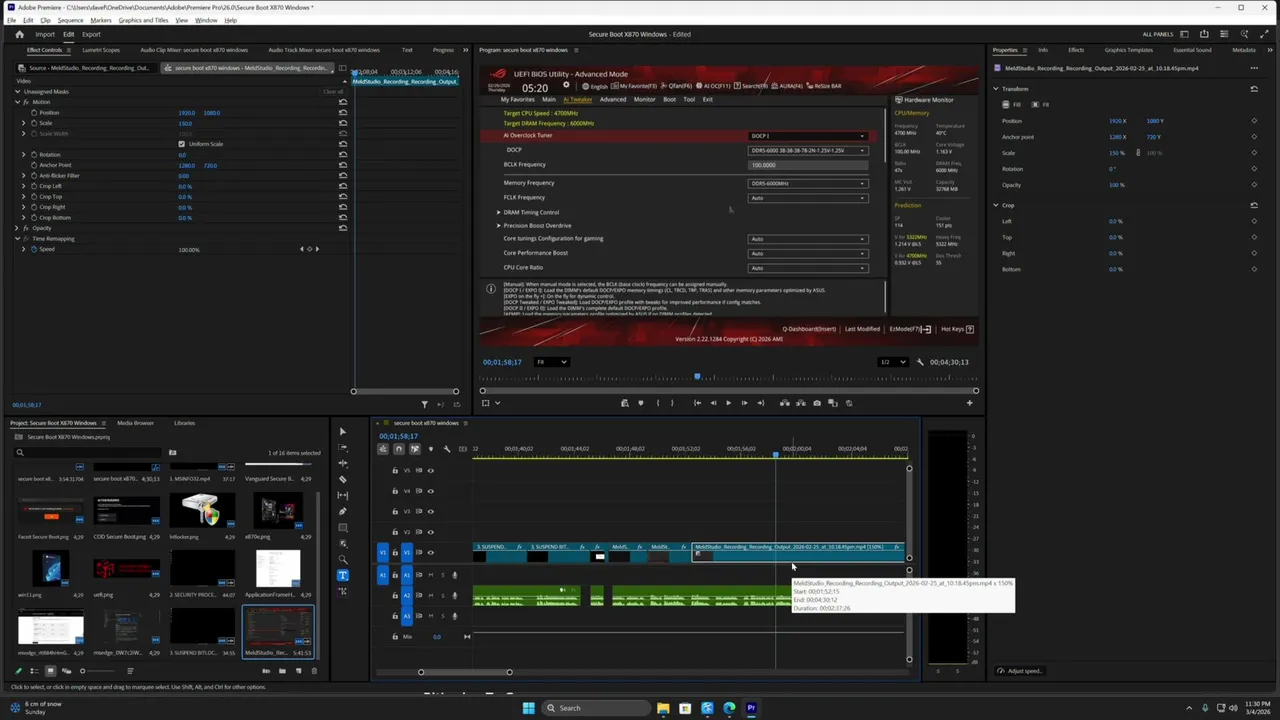Viewport: 1280px width, 720px height.
Task: Step back one frame in program monitor
Action: tap(713, 403)
